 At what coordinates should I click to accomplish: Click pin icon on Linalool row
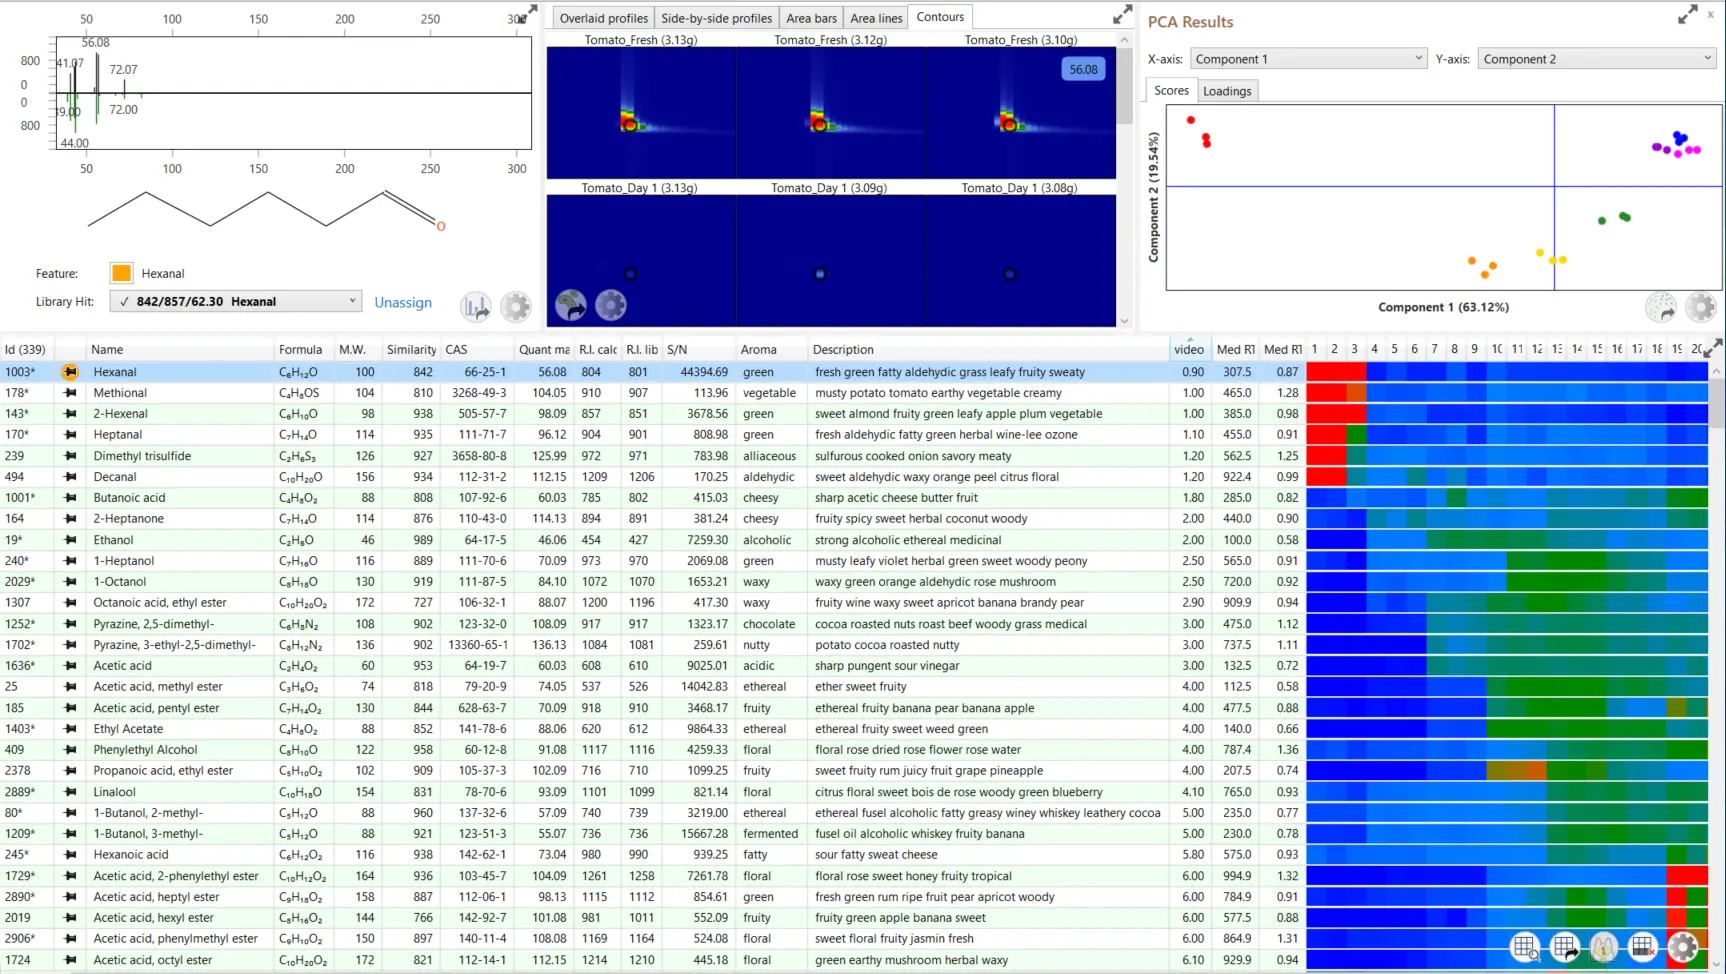coord(70,792)
